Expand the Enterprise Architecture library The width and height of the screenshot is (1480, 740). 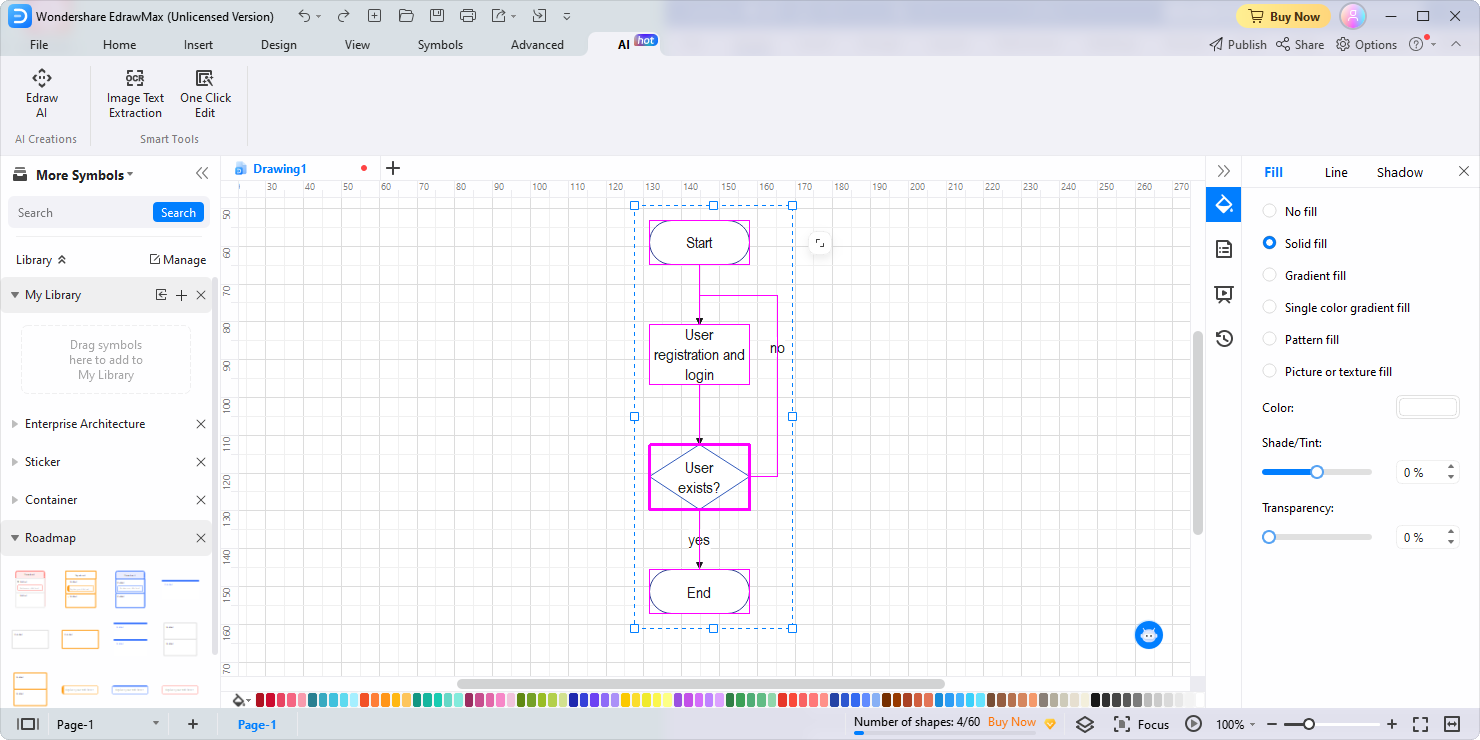click(x=14, y=424)
